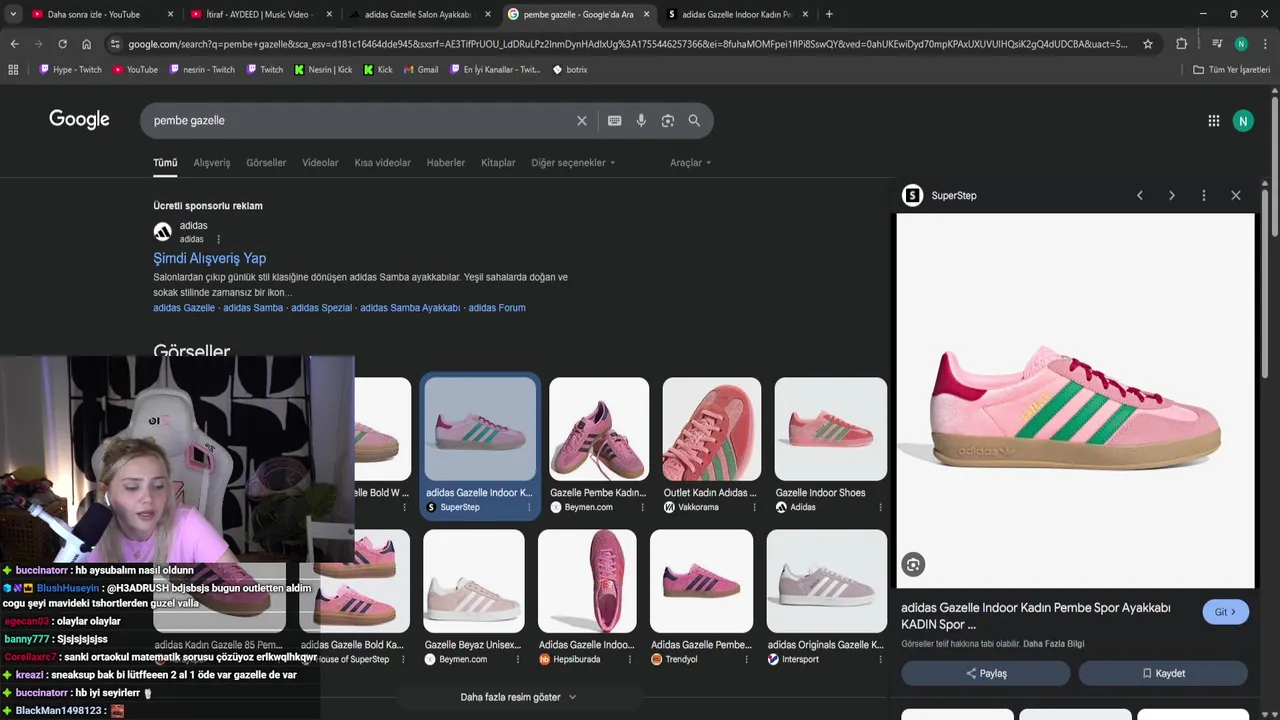
Task: Show next image in SuperStep panel
Action: point(1172,196)
